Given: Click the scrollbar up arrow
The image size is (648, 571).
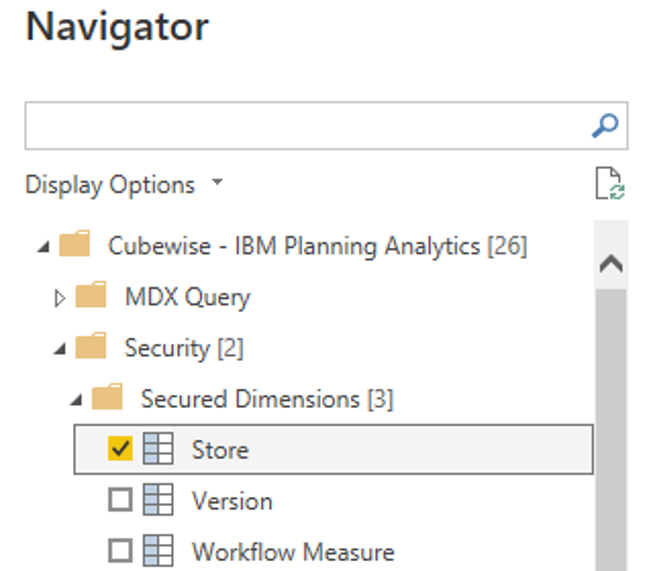Looking at the screenshot, I should [611, 264].
